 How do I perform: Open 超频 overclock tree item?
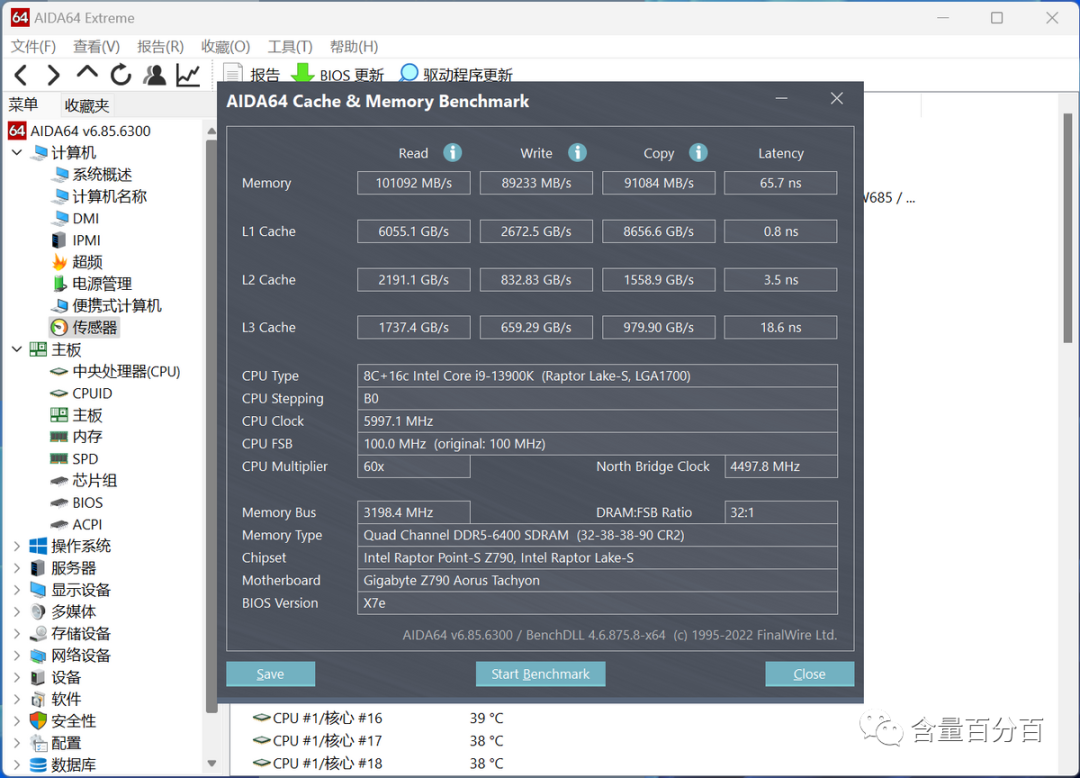[x=78, y=262]
